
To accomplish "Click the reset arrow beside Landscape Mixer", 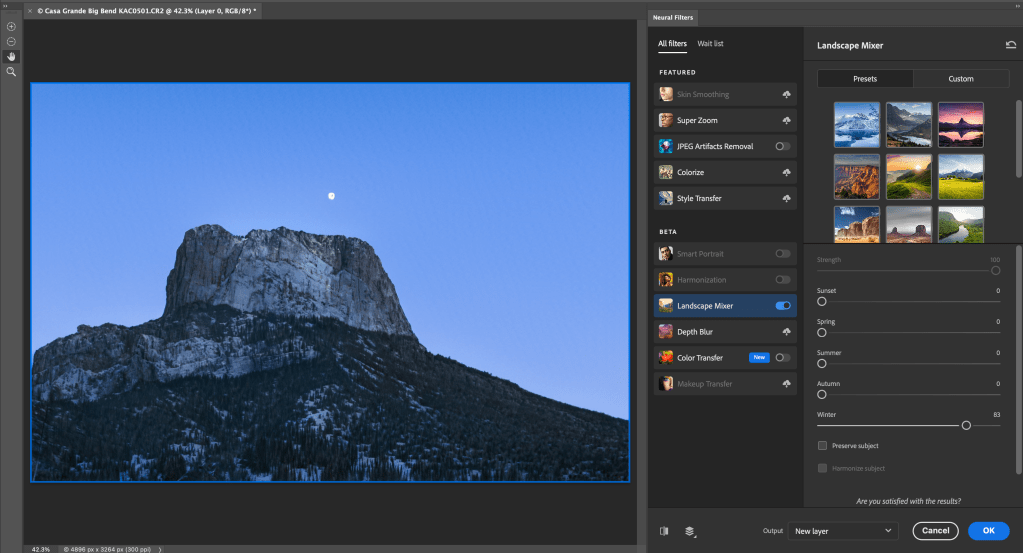I will pos(1011,45).
